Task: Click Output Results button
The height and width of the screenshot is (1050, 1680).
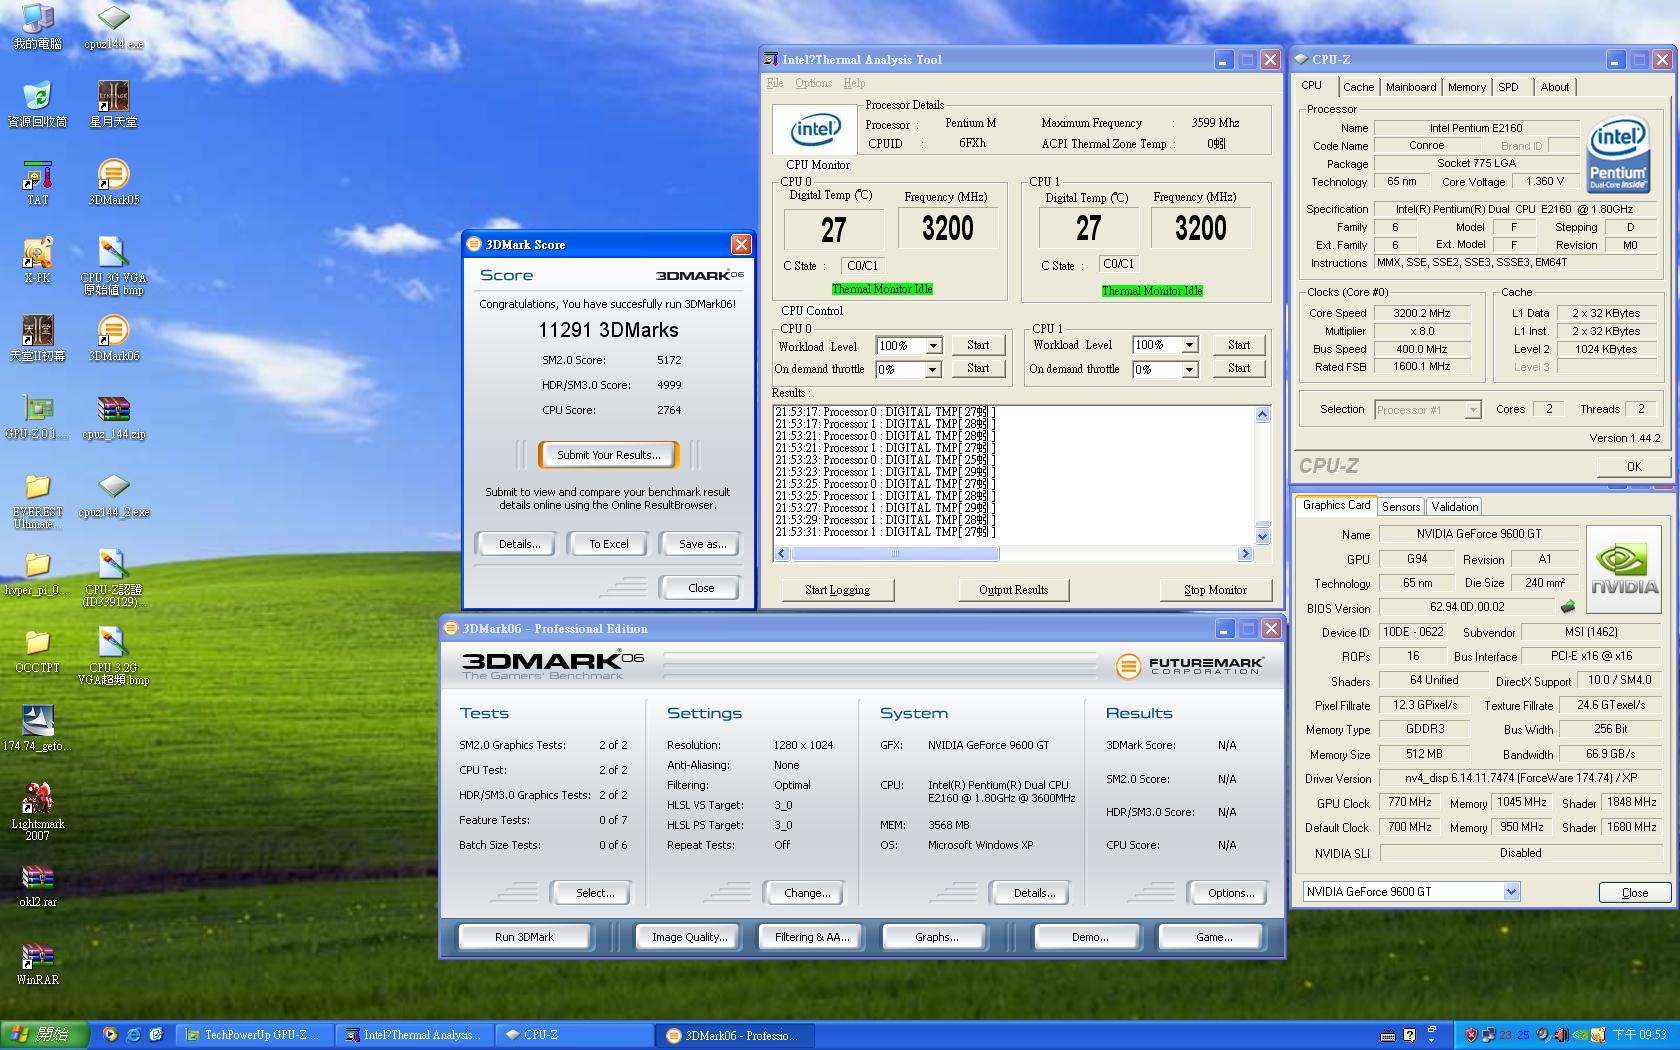Action: [1013, 590]
